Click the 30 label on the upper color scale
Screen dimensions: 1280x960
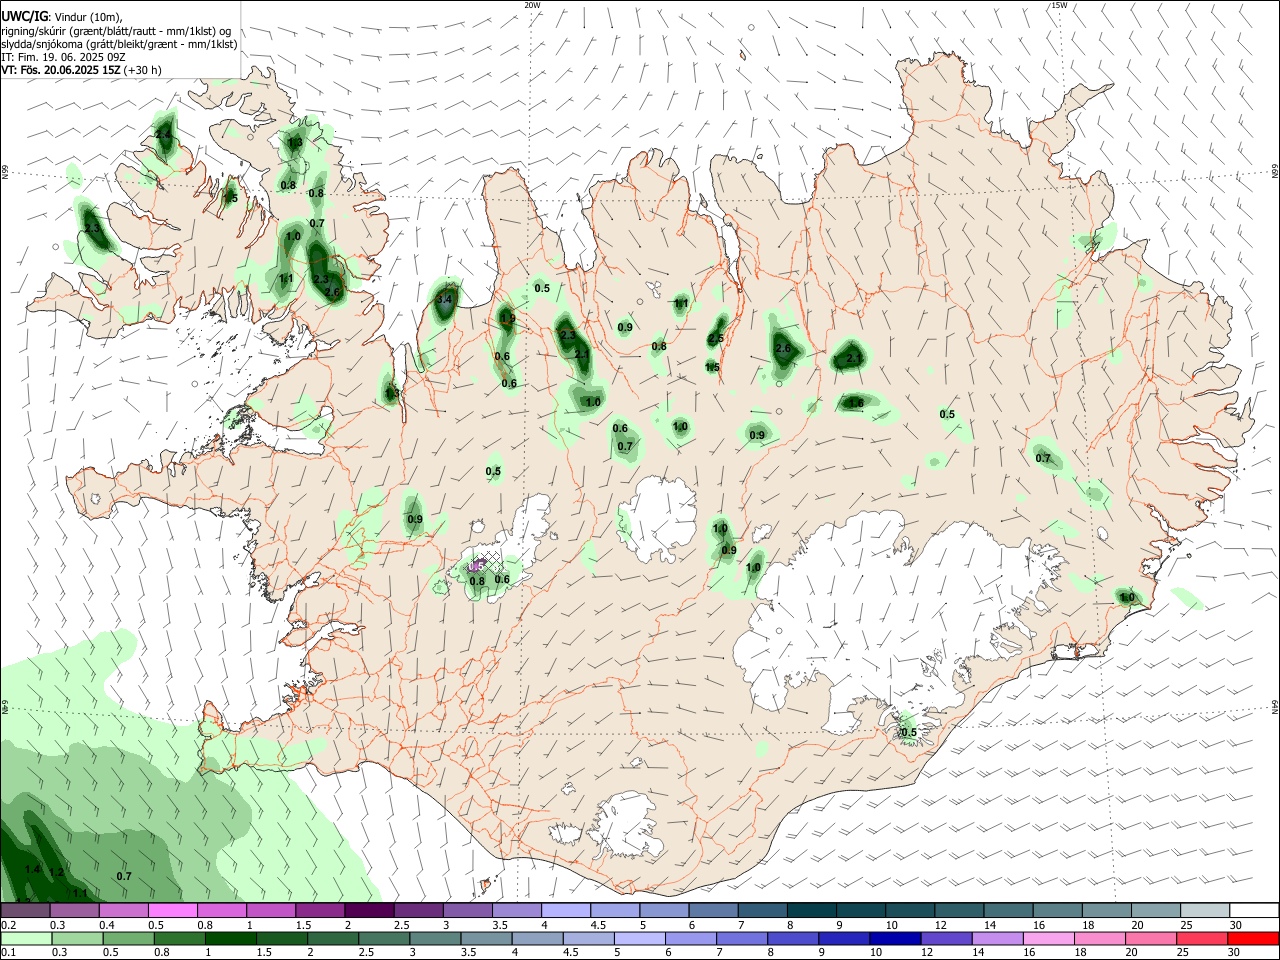1236,925
